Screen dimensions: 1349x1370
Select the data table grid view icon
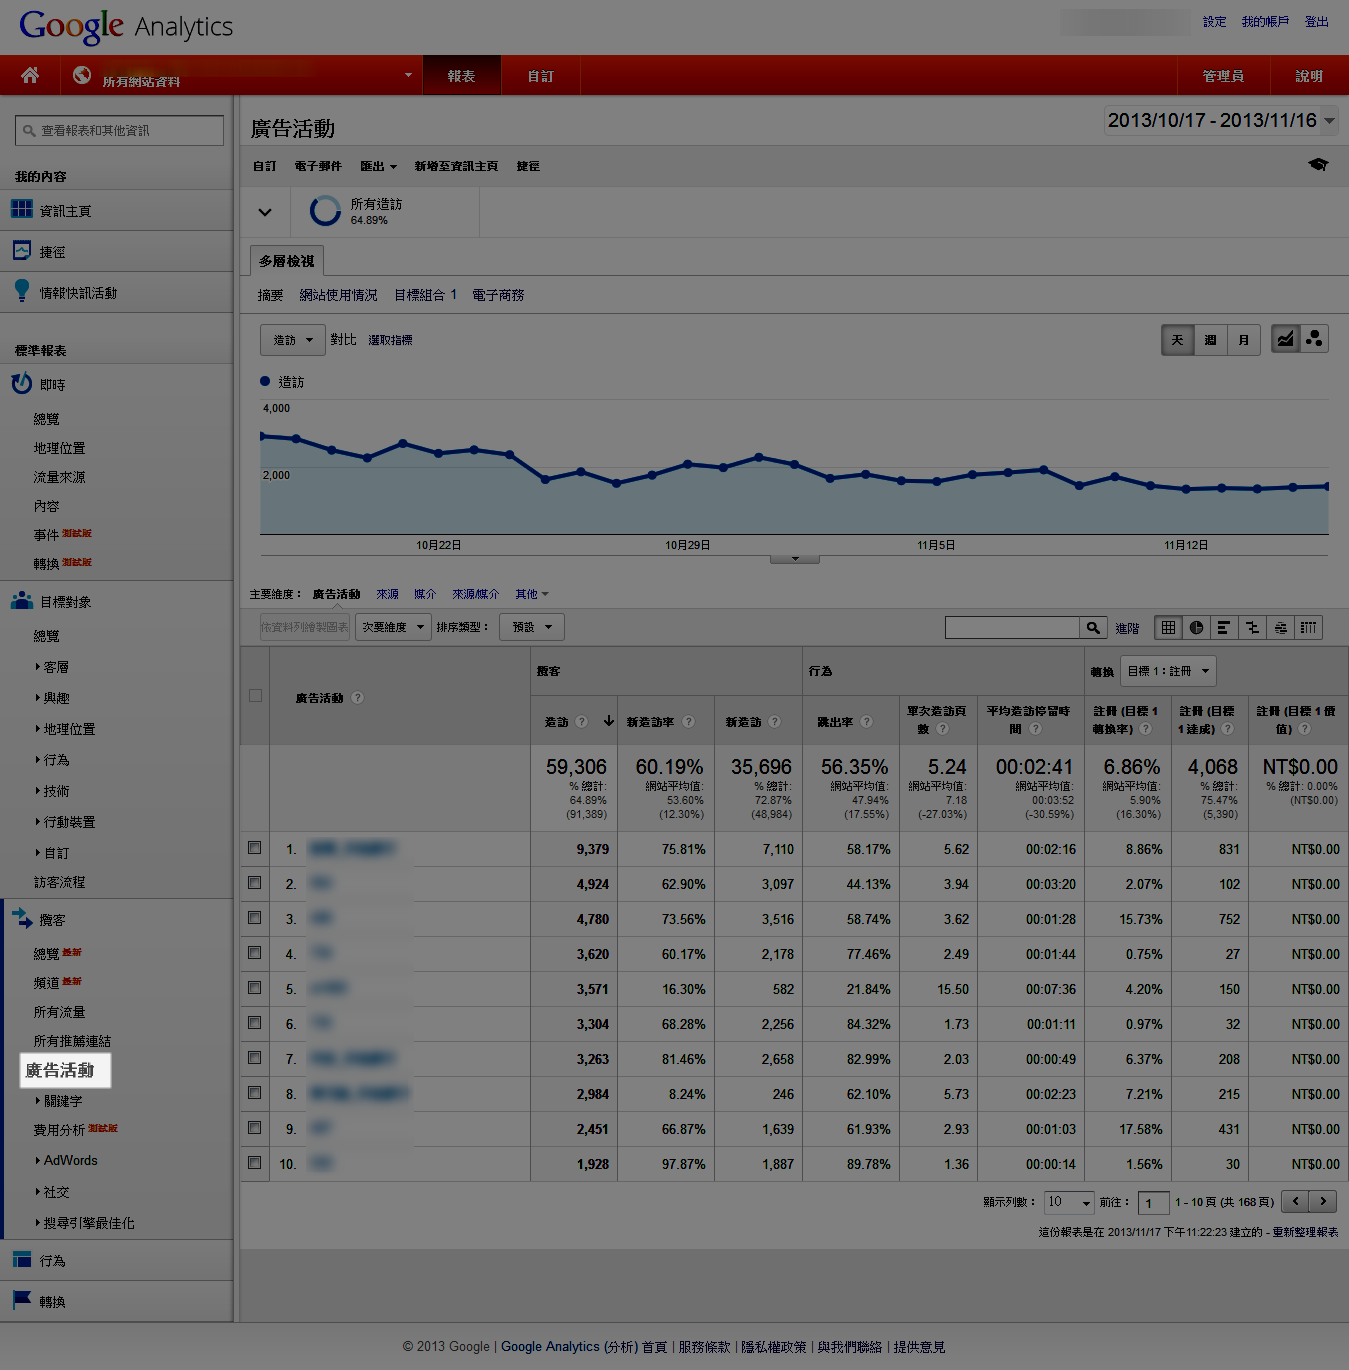1168,627
